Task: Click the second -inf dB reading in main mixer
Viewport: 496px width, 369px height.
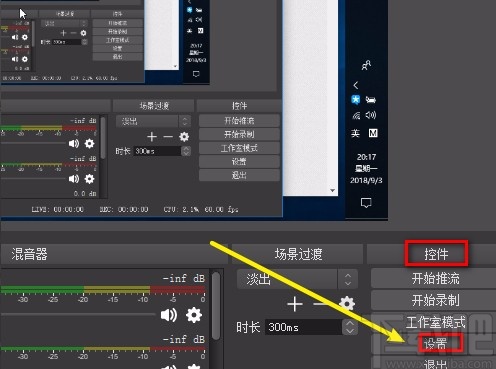Action: (184, 339)
